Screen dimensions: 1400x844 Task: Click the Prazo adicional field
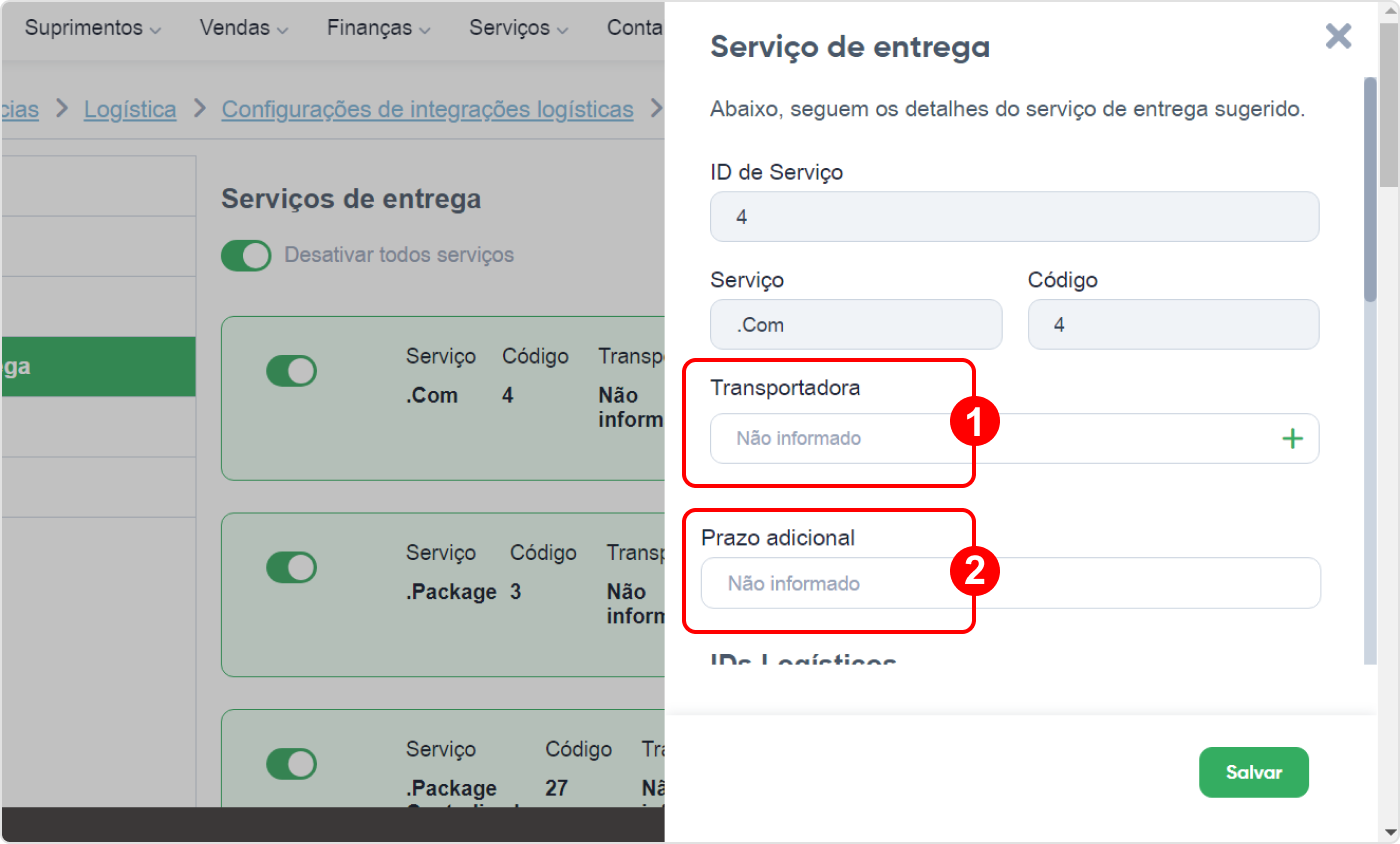click(1010, 583)
